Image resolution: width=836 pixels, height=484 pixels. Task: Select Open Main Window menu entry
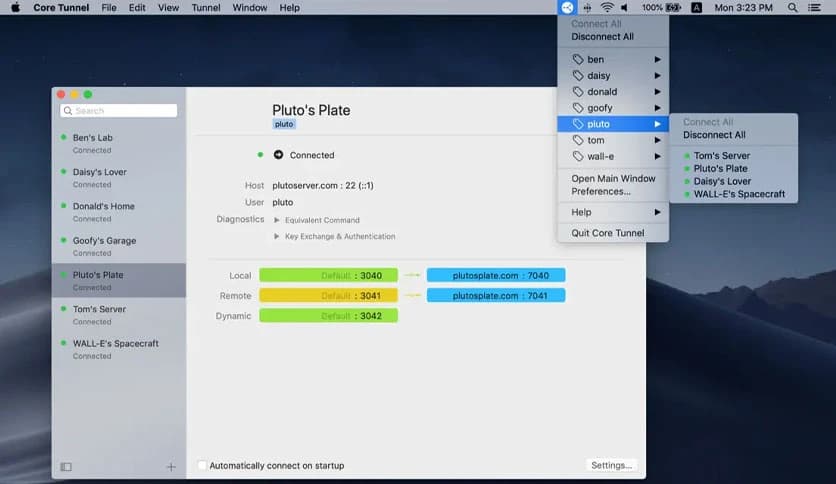pos(613,179)
